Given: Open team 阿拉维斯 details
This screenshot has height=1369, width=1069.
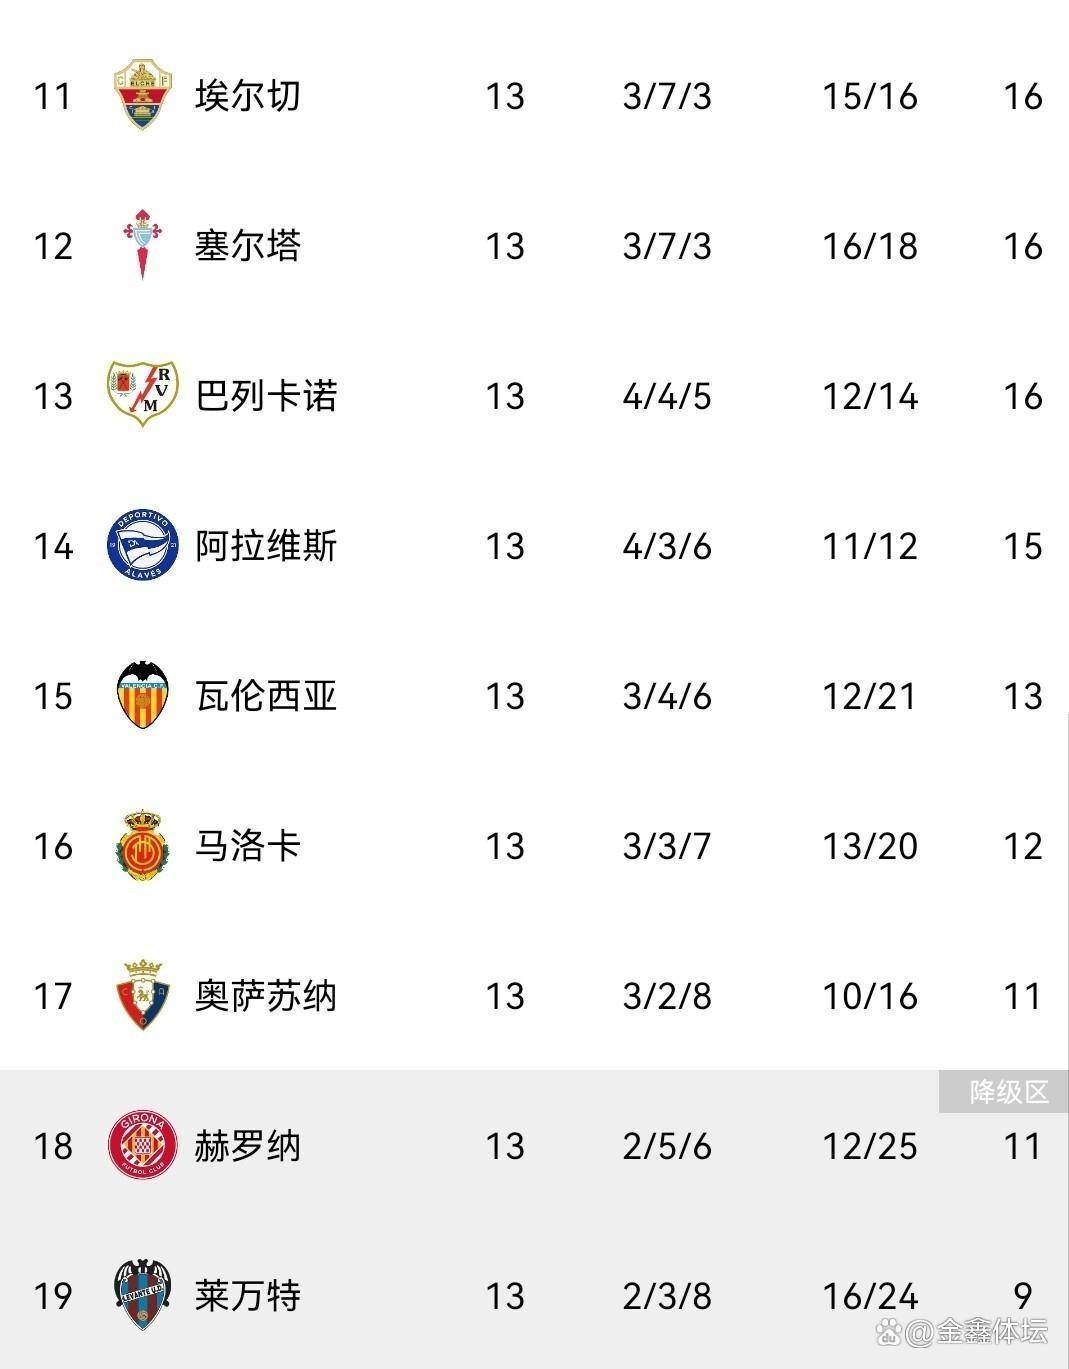Looking at the screenshot, I should [266, 546].
